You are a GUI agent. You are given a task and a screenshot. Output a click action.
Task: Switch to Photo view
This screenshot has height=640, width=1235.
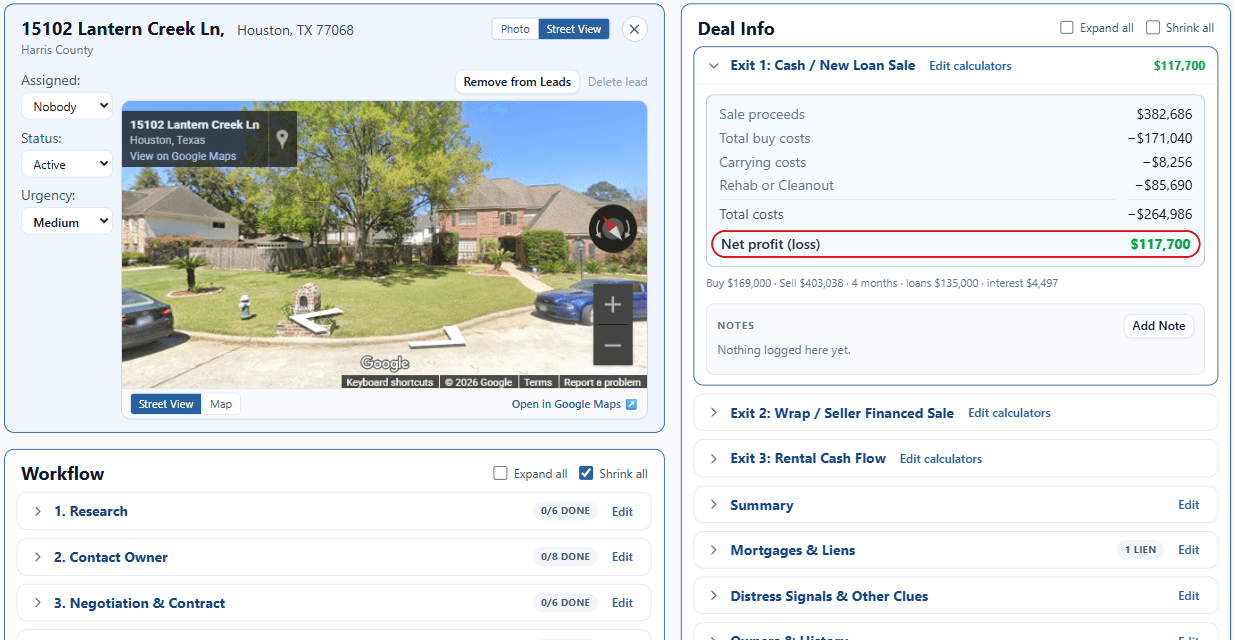pyautogui.click(x=515, y=29)
